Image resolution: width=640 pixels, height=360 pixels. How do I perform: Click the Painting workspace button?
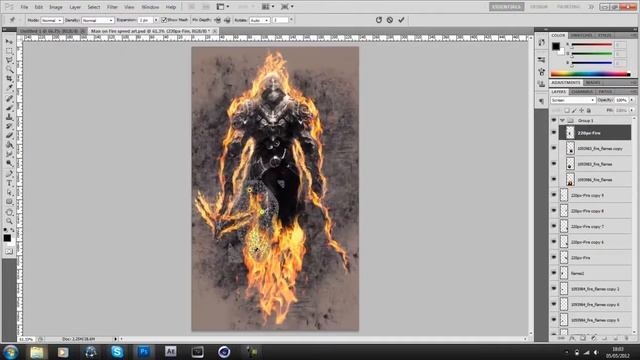[x=568, y=7]
